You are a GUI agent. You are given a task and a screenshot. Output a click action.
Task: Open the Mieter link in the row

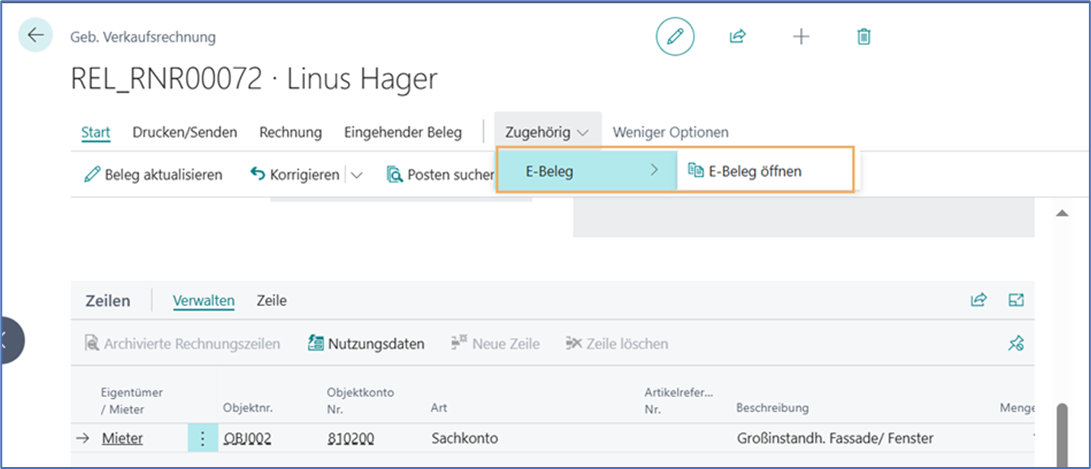122,438
